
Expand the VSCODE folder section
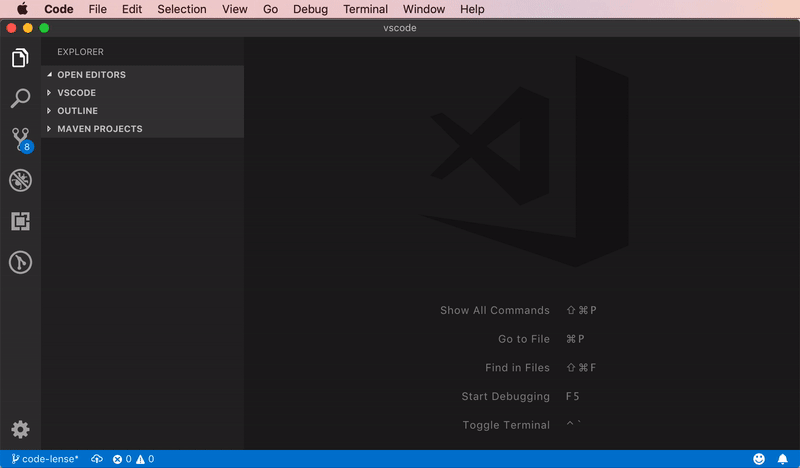pyautogui.click(x=142, y=92)
